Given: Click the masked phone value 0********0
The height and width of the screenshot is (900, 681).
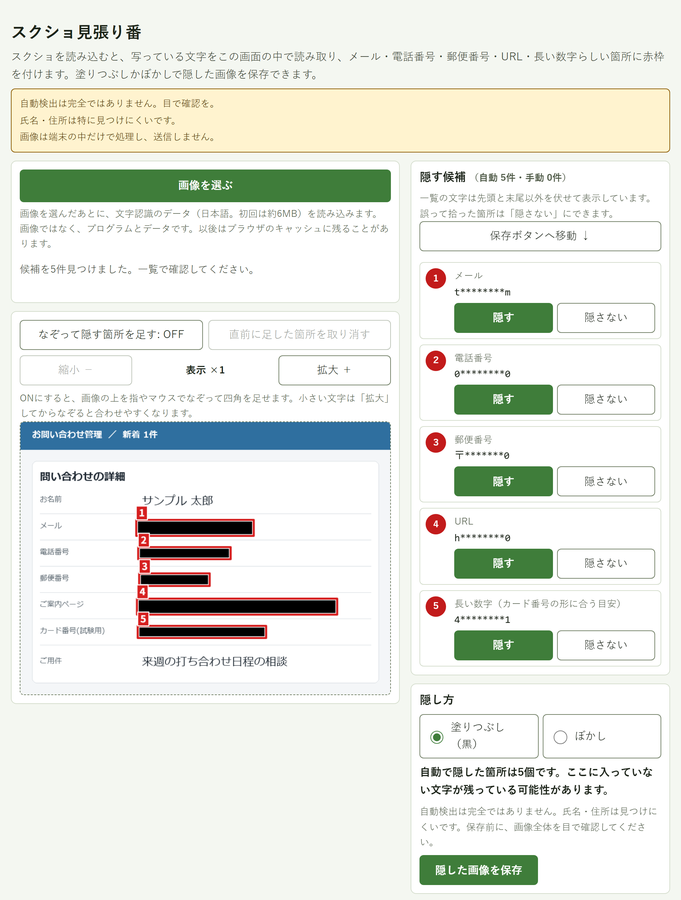Looking at the screenshot, I should 482,374.
